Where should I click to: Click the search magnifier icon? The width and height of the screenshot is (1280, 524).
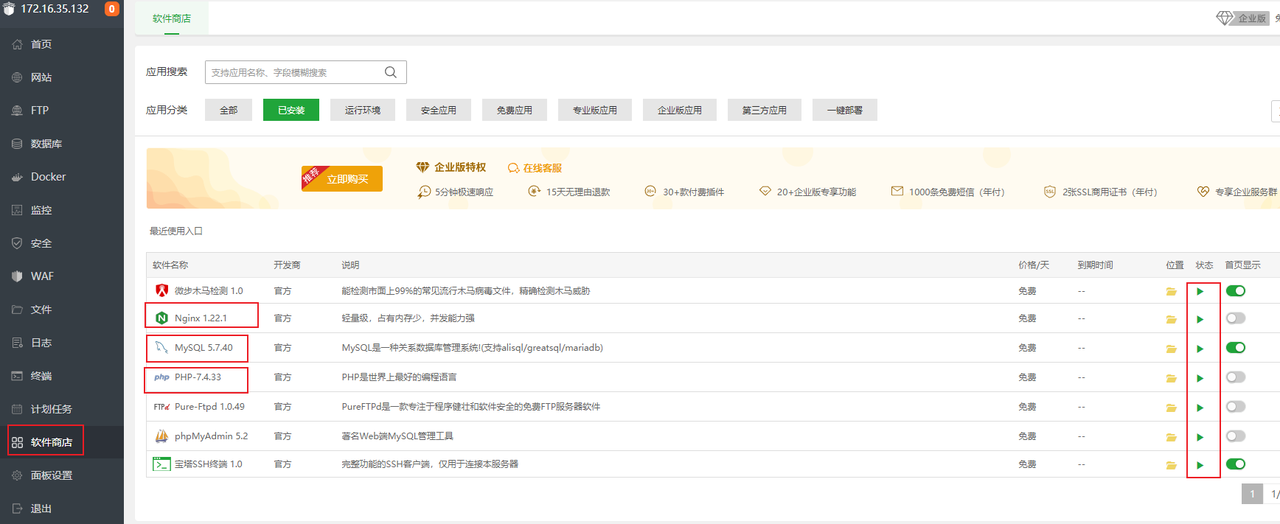pos(393,72)
